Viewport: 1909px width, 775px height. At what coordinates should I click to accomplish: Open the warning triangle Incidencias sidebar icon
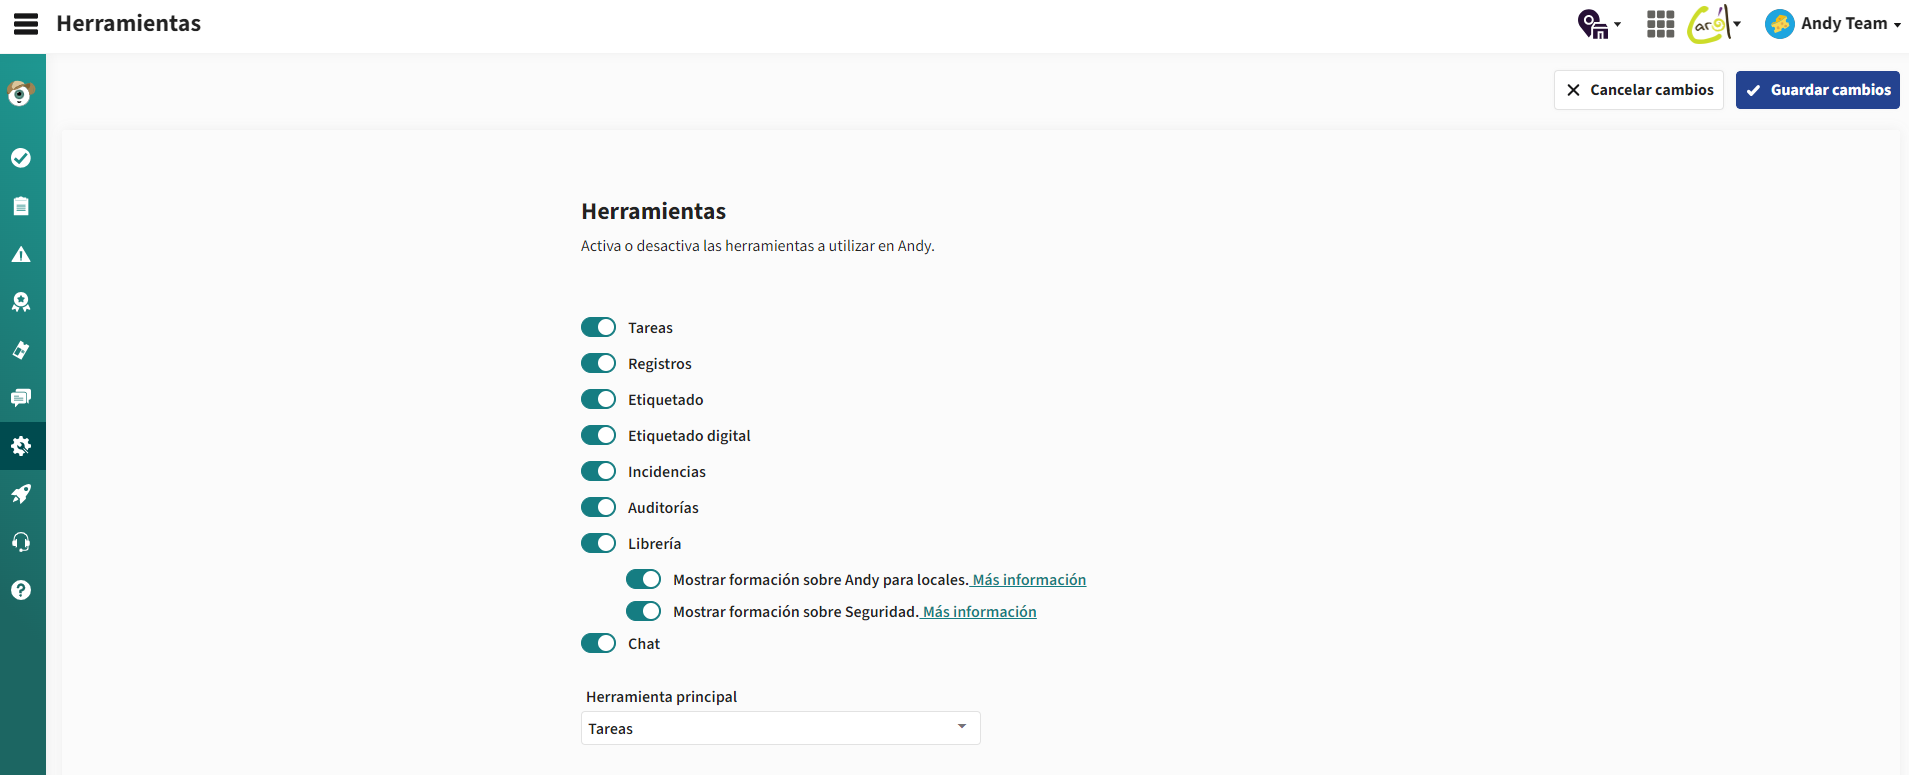pos(21,254)
